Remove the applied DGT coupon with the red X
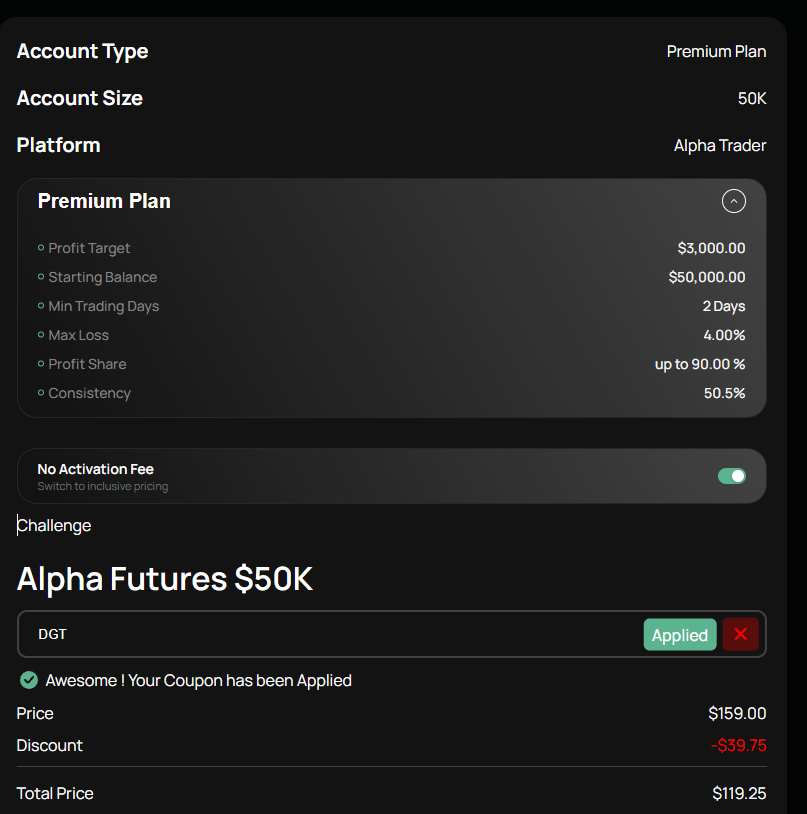 (741, 634)
